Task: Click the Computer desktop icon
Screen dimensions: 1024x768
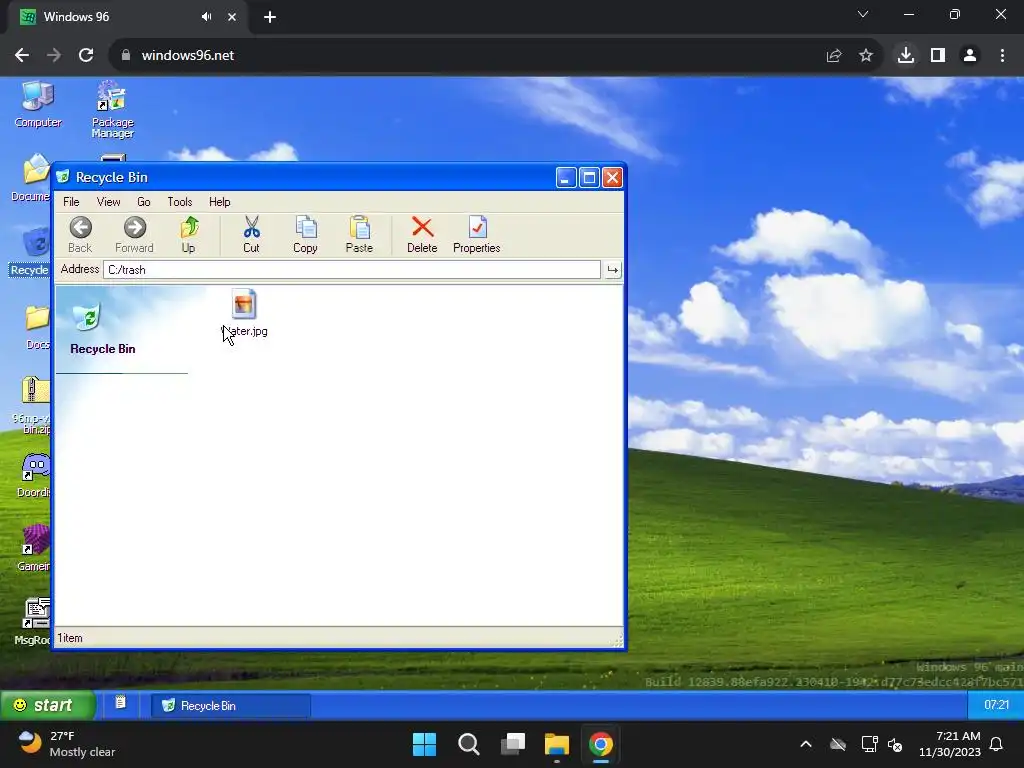Action: [x=38, y=104]
